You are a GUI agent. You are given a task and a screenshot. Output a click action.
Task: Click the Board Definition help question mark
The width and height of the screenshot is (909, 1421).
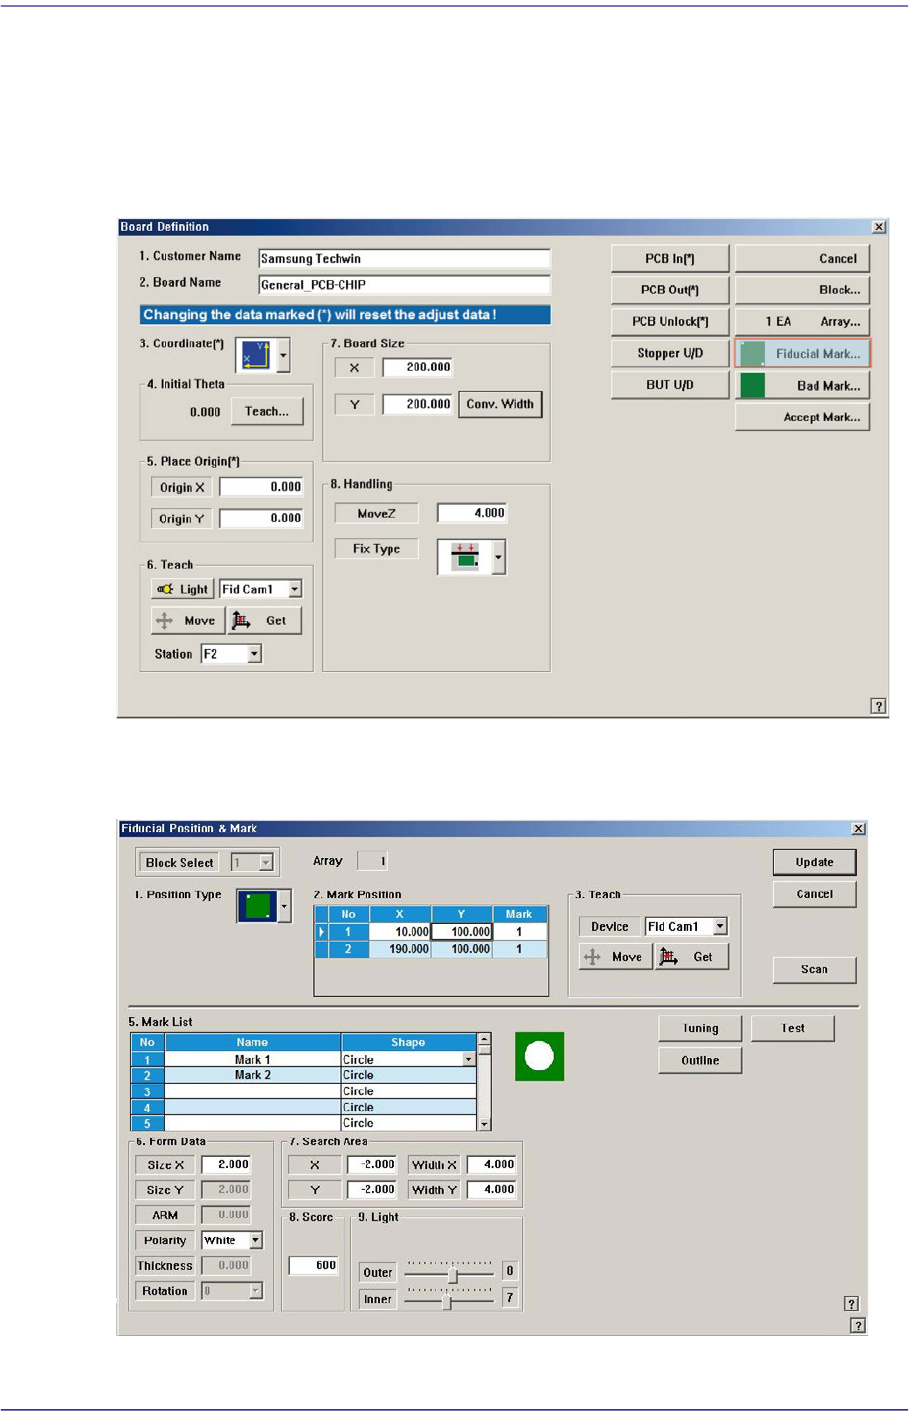point(878,706)
